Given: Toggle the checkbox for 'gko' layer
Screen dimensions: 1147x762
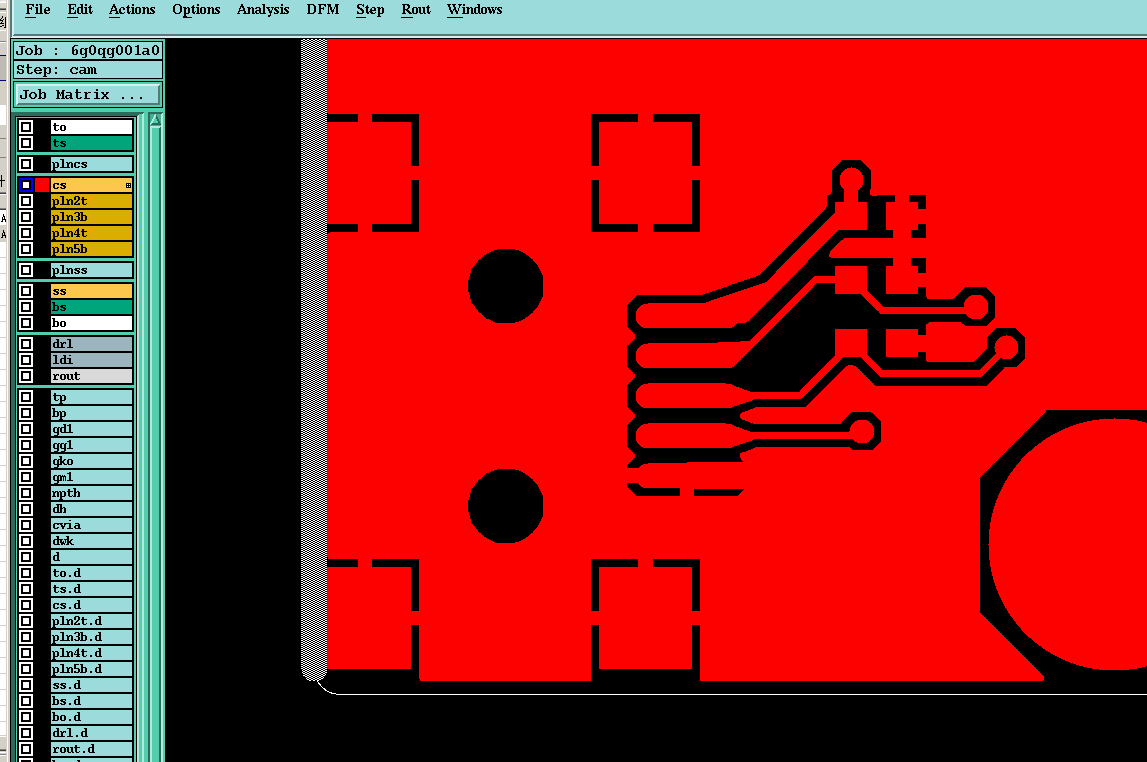Looking at the screenshot, I should (x=26, y=461).
